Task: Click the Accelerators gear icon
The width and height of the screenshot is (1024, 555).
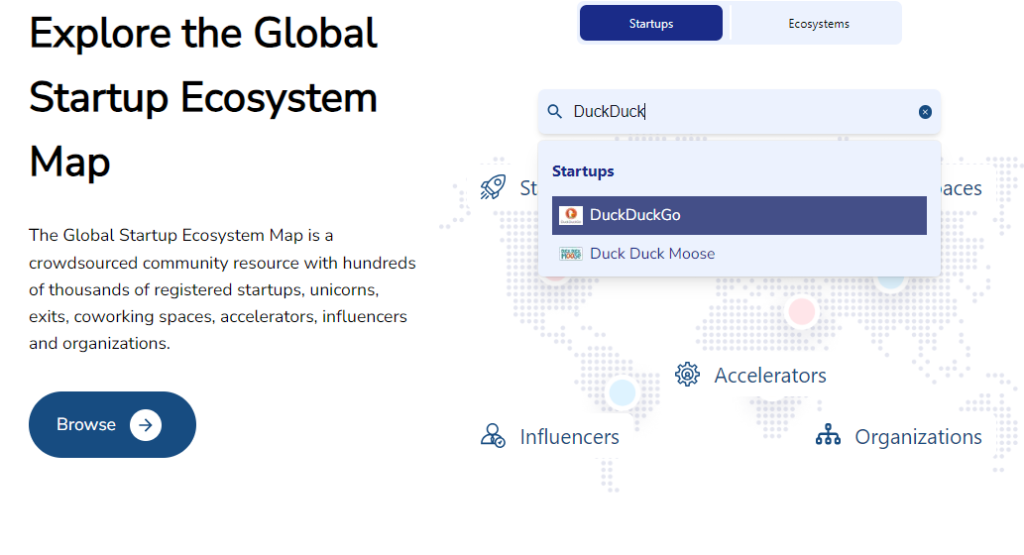Action: pyautogui.click(x=687, y=375)
